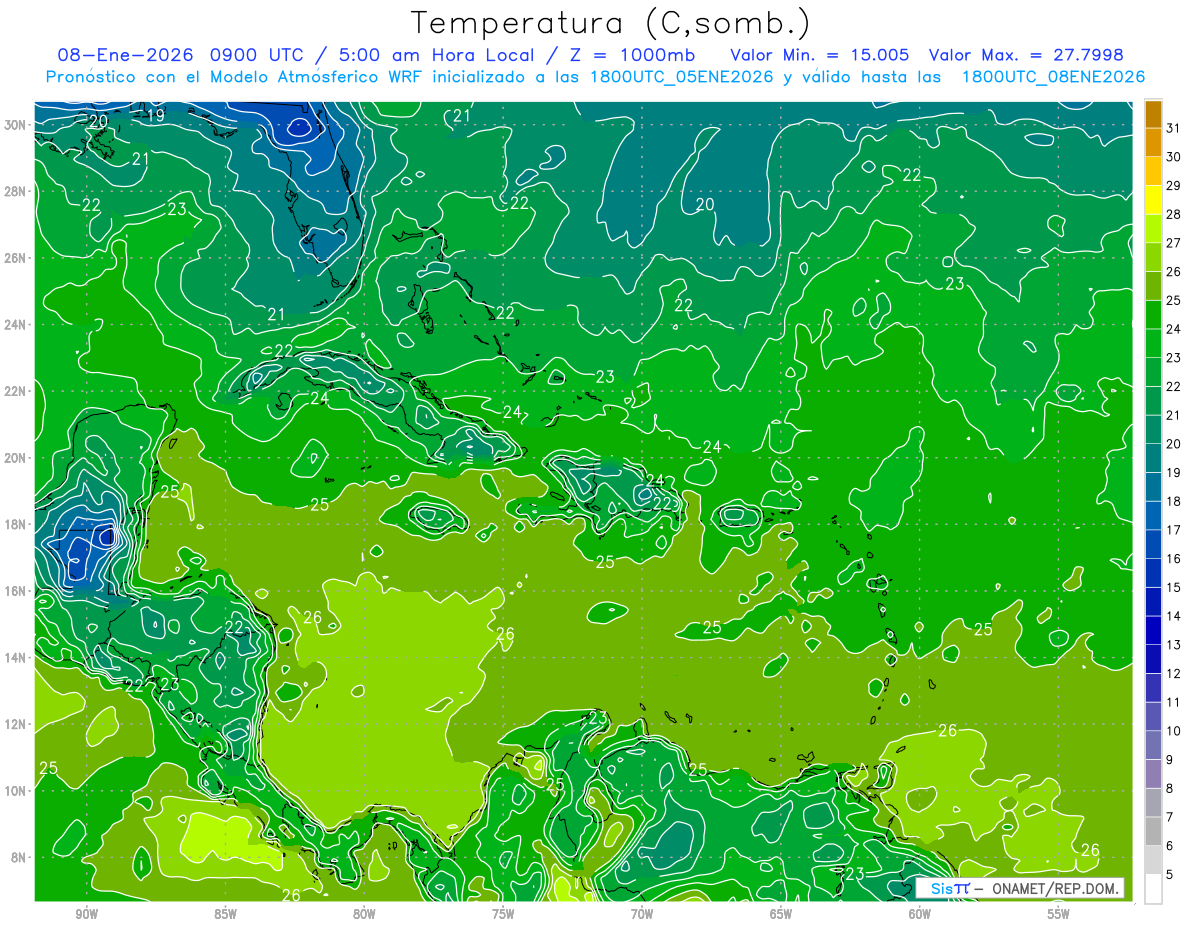Click the color scale value "27"
The height and width of the screenshot is (927, 1200).
tap(1174, 243)
